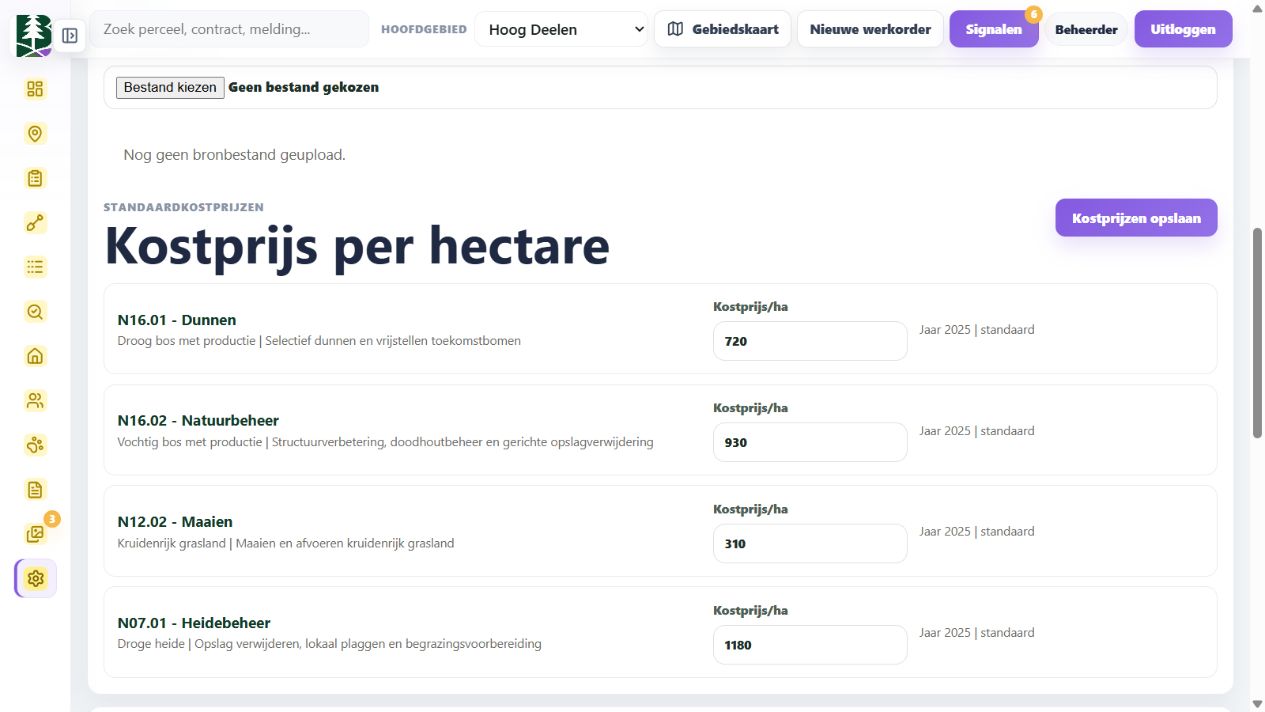Open the clipboard work orders icon
The image size is (1265, 712).
[36, 178]
